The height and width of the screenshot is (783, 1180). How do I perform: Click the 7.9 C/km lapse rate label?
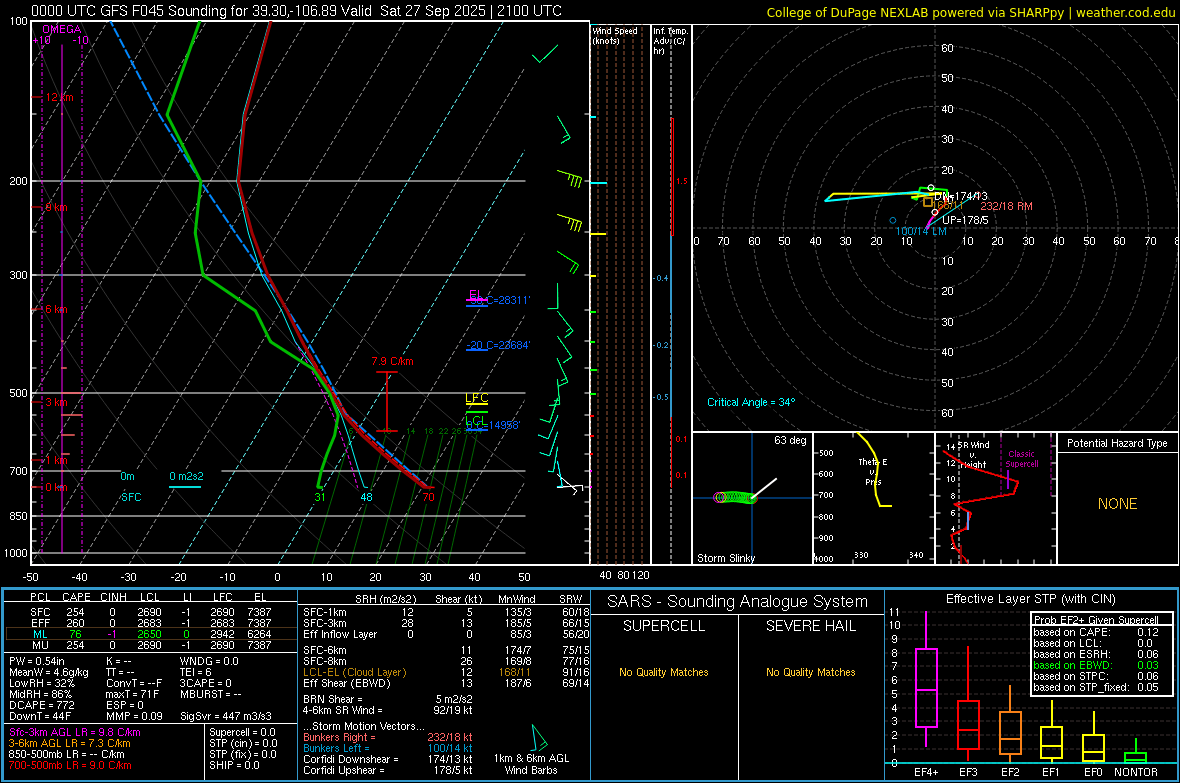tap(392, 361)
